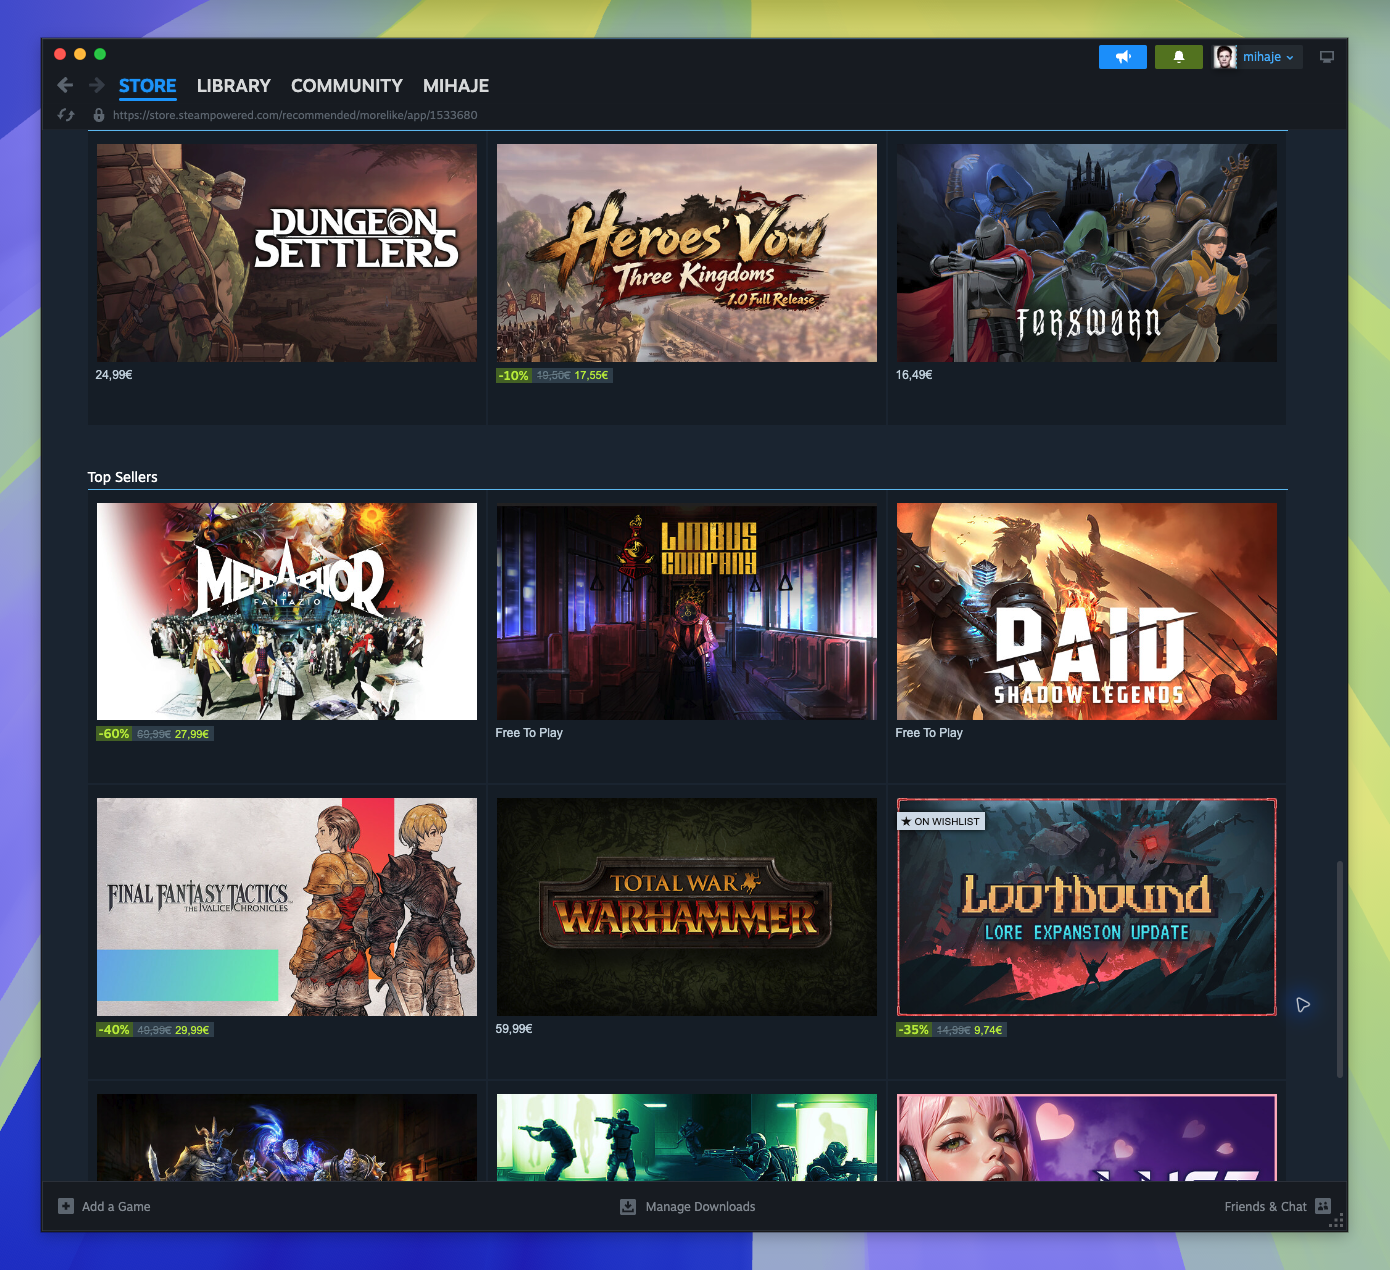Click the ON WISHLIST badge on Lootbound
The width and height of the screenshot is (1390, 1270).
click(x=941, y=821)
